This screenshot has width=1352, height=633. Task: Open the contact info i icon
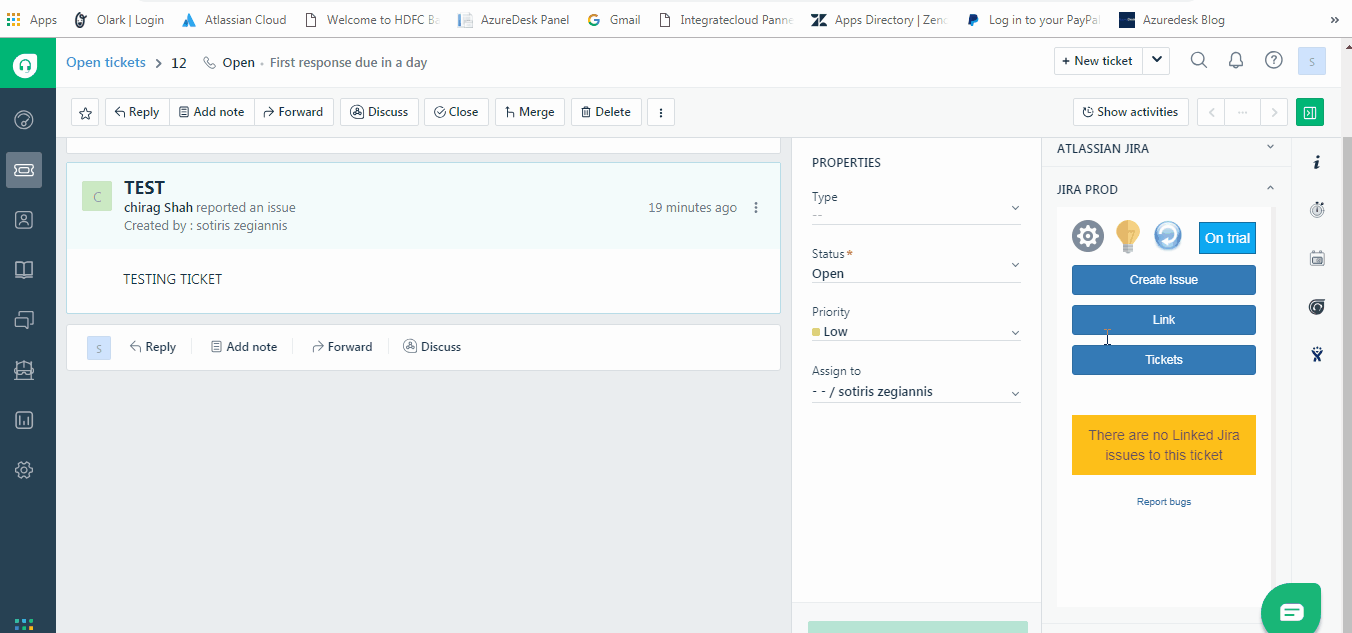click(1317, 162)
